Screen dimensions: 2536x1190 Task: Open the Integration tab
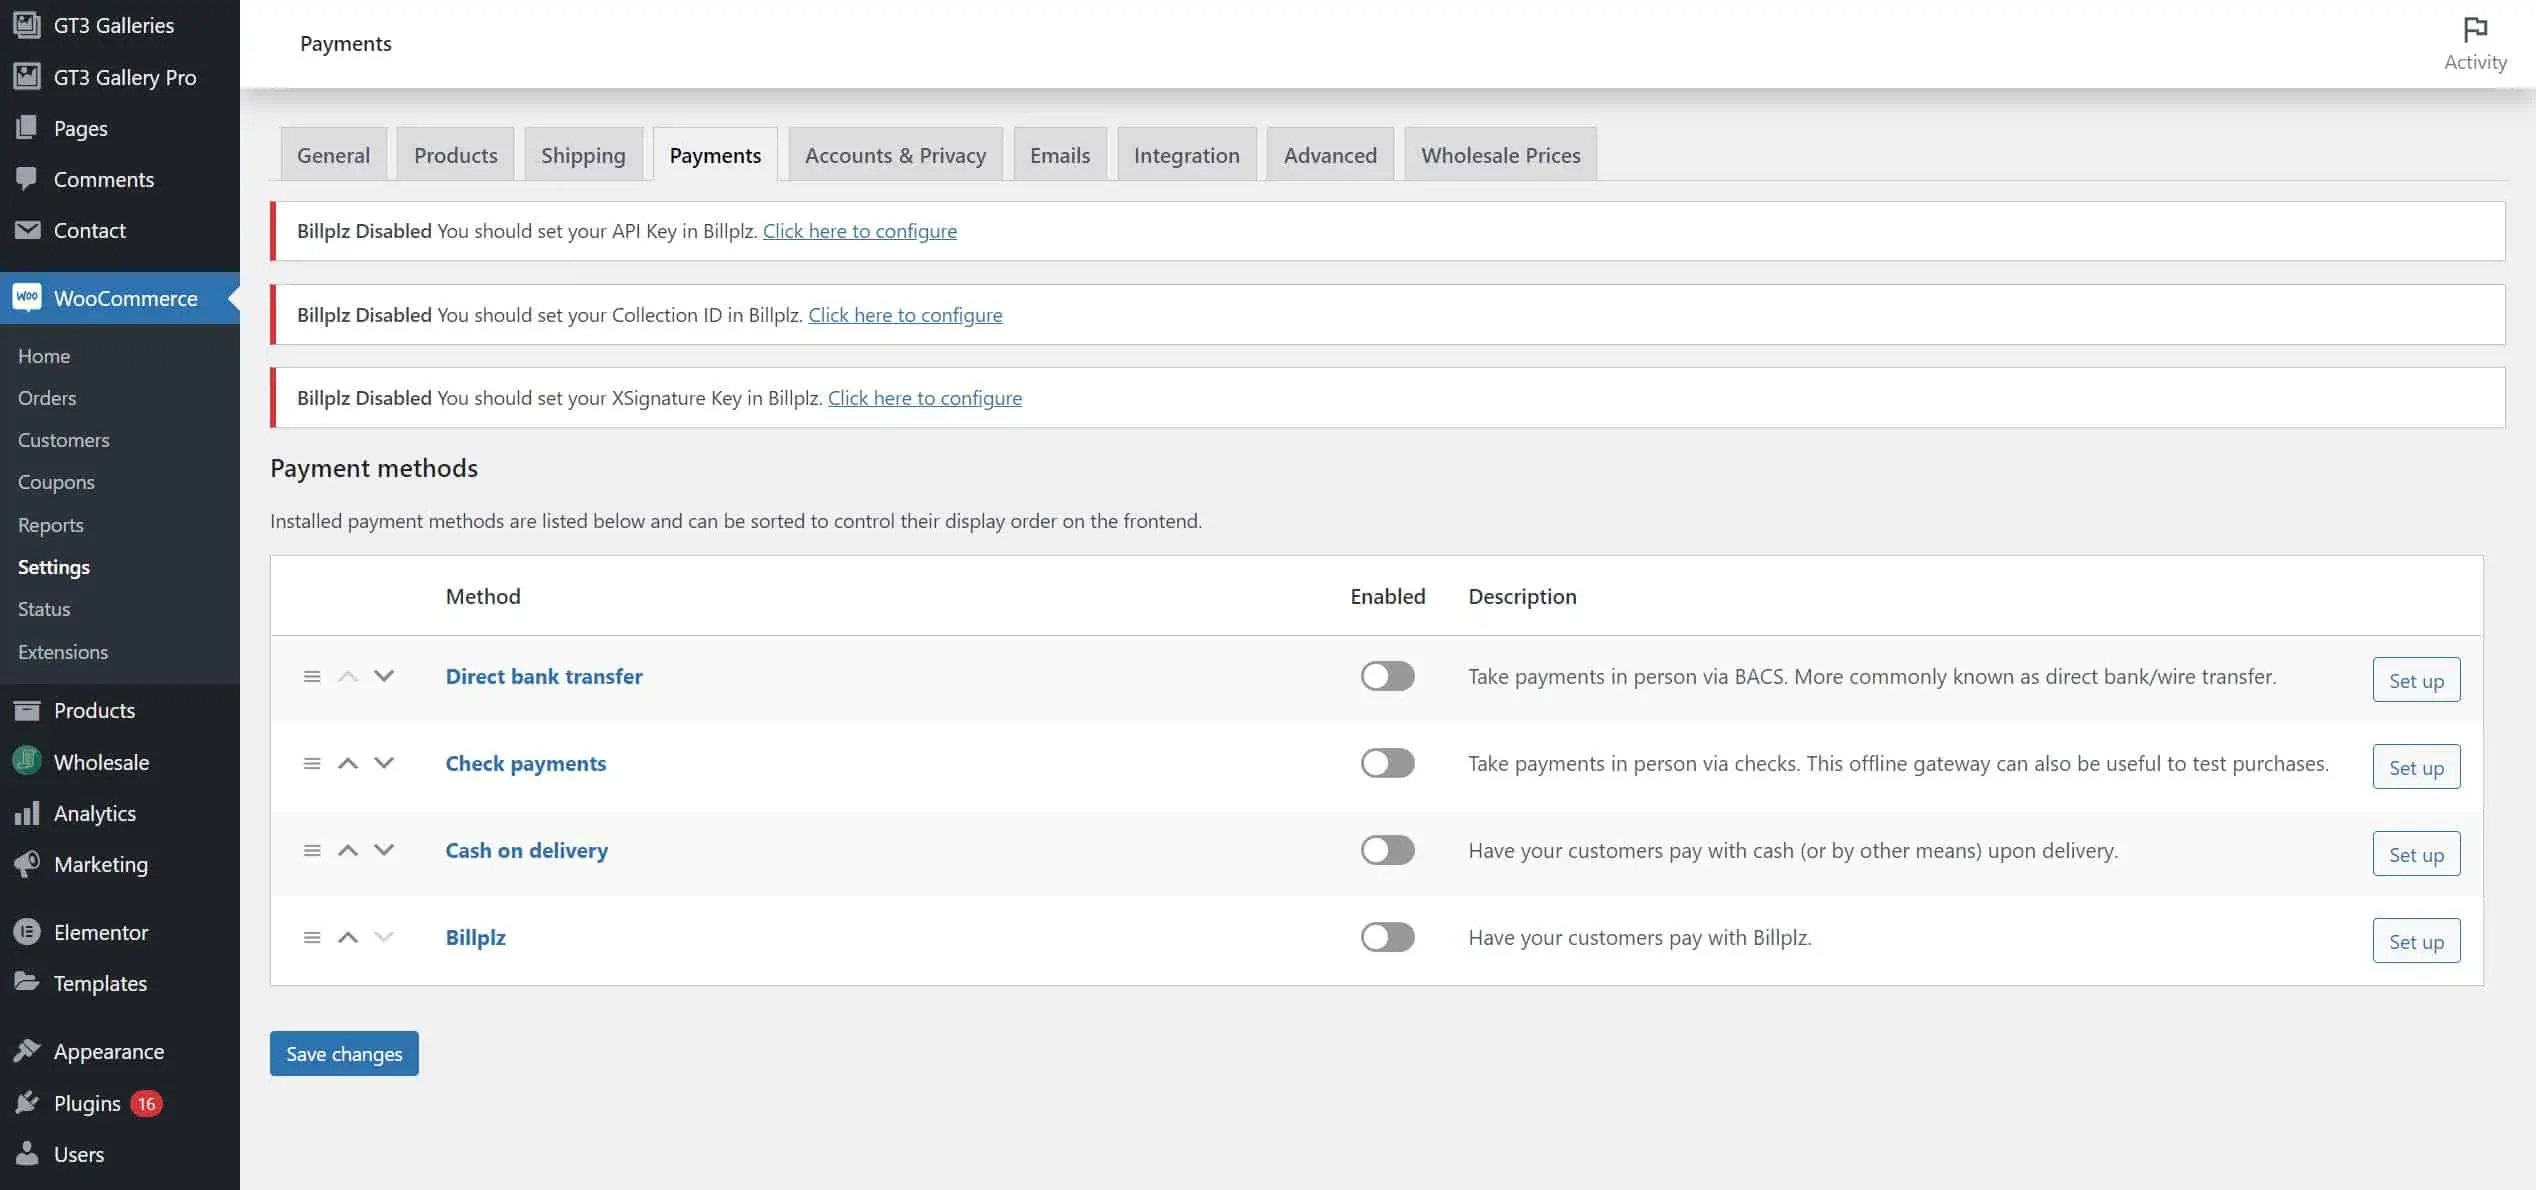click(1186, 155)
